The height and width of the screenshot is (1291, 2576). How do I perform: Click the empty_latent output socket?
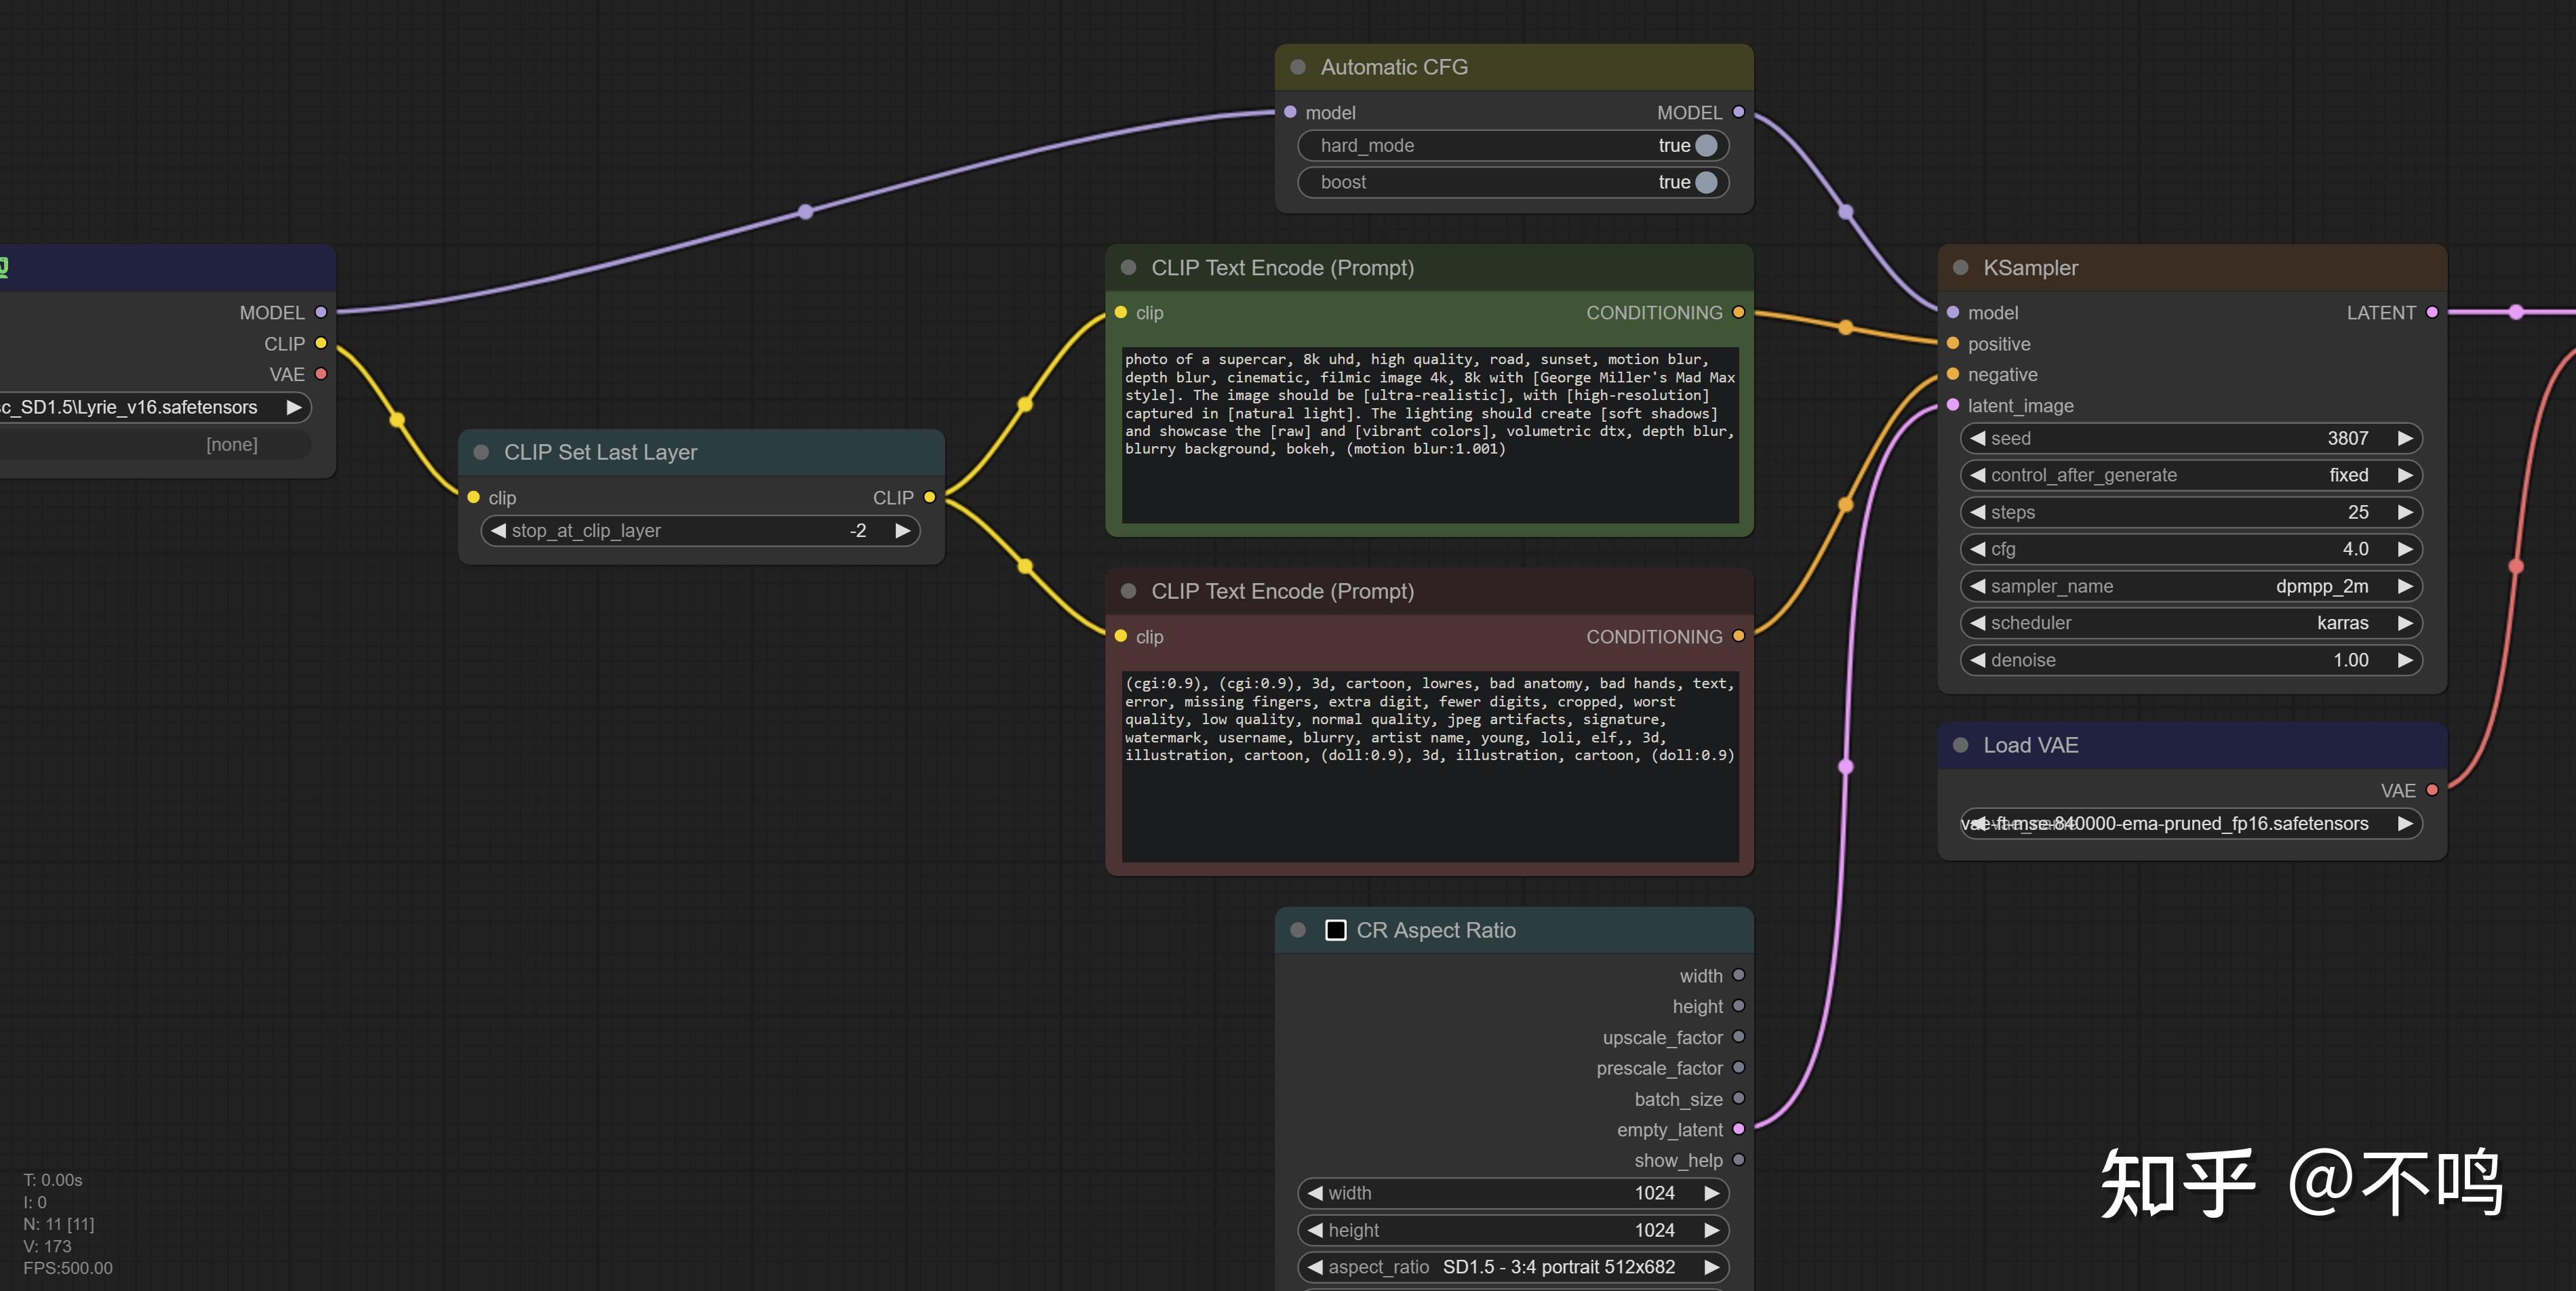click(x=1738, y=1129)
